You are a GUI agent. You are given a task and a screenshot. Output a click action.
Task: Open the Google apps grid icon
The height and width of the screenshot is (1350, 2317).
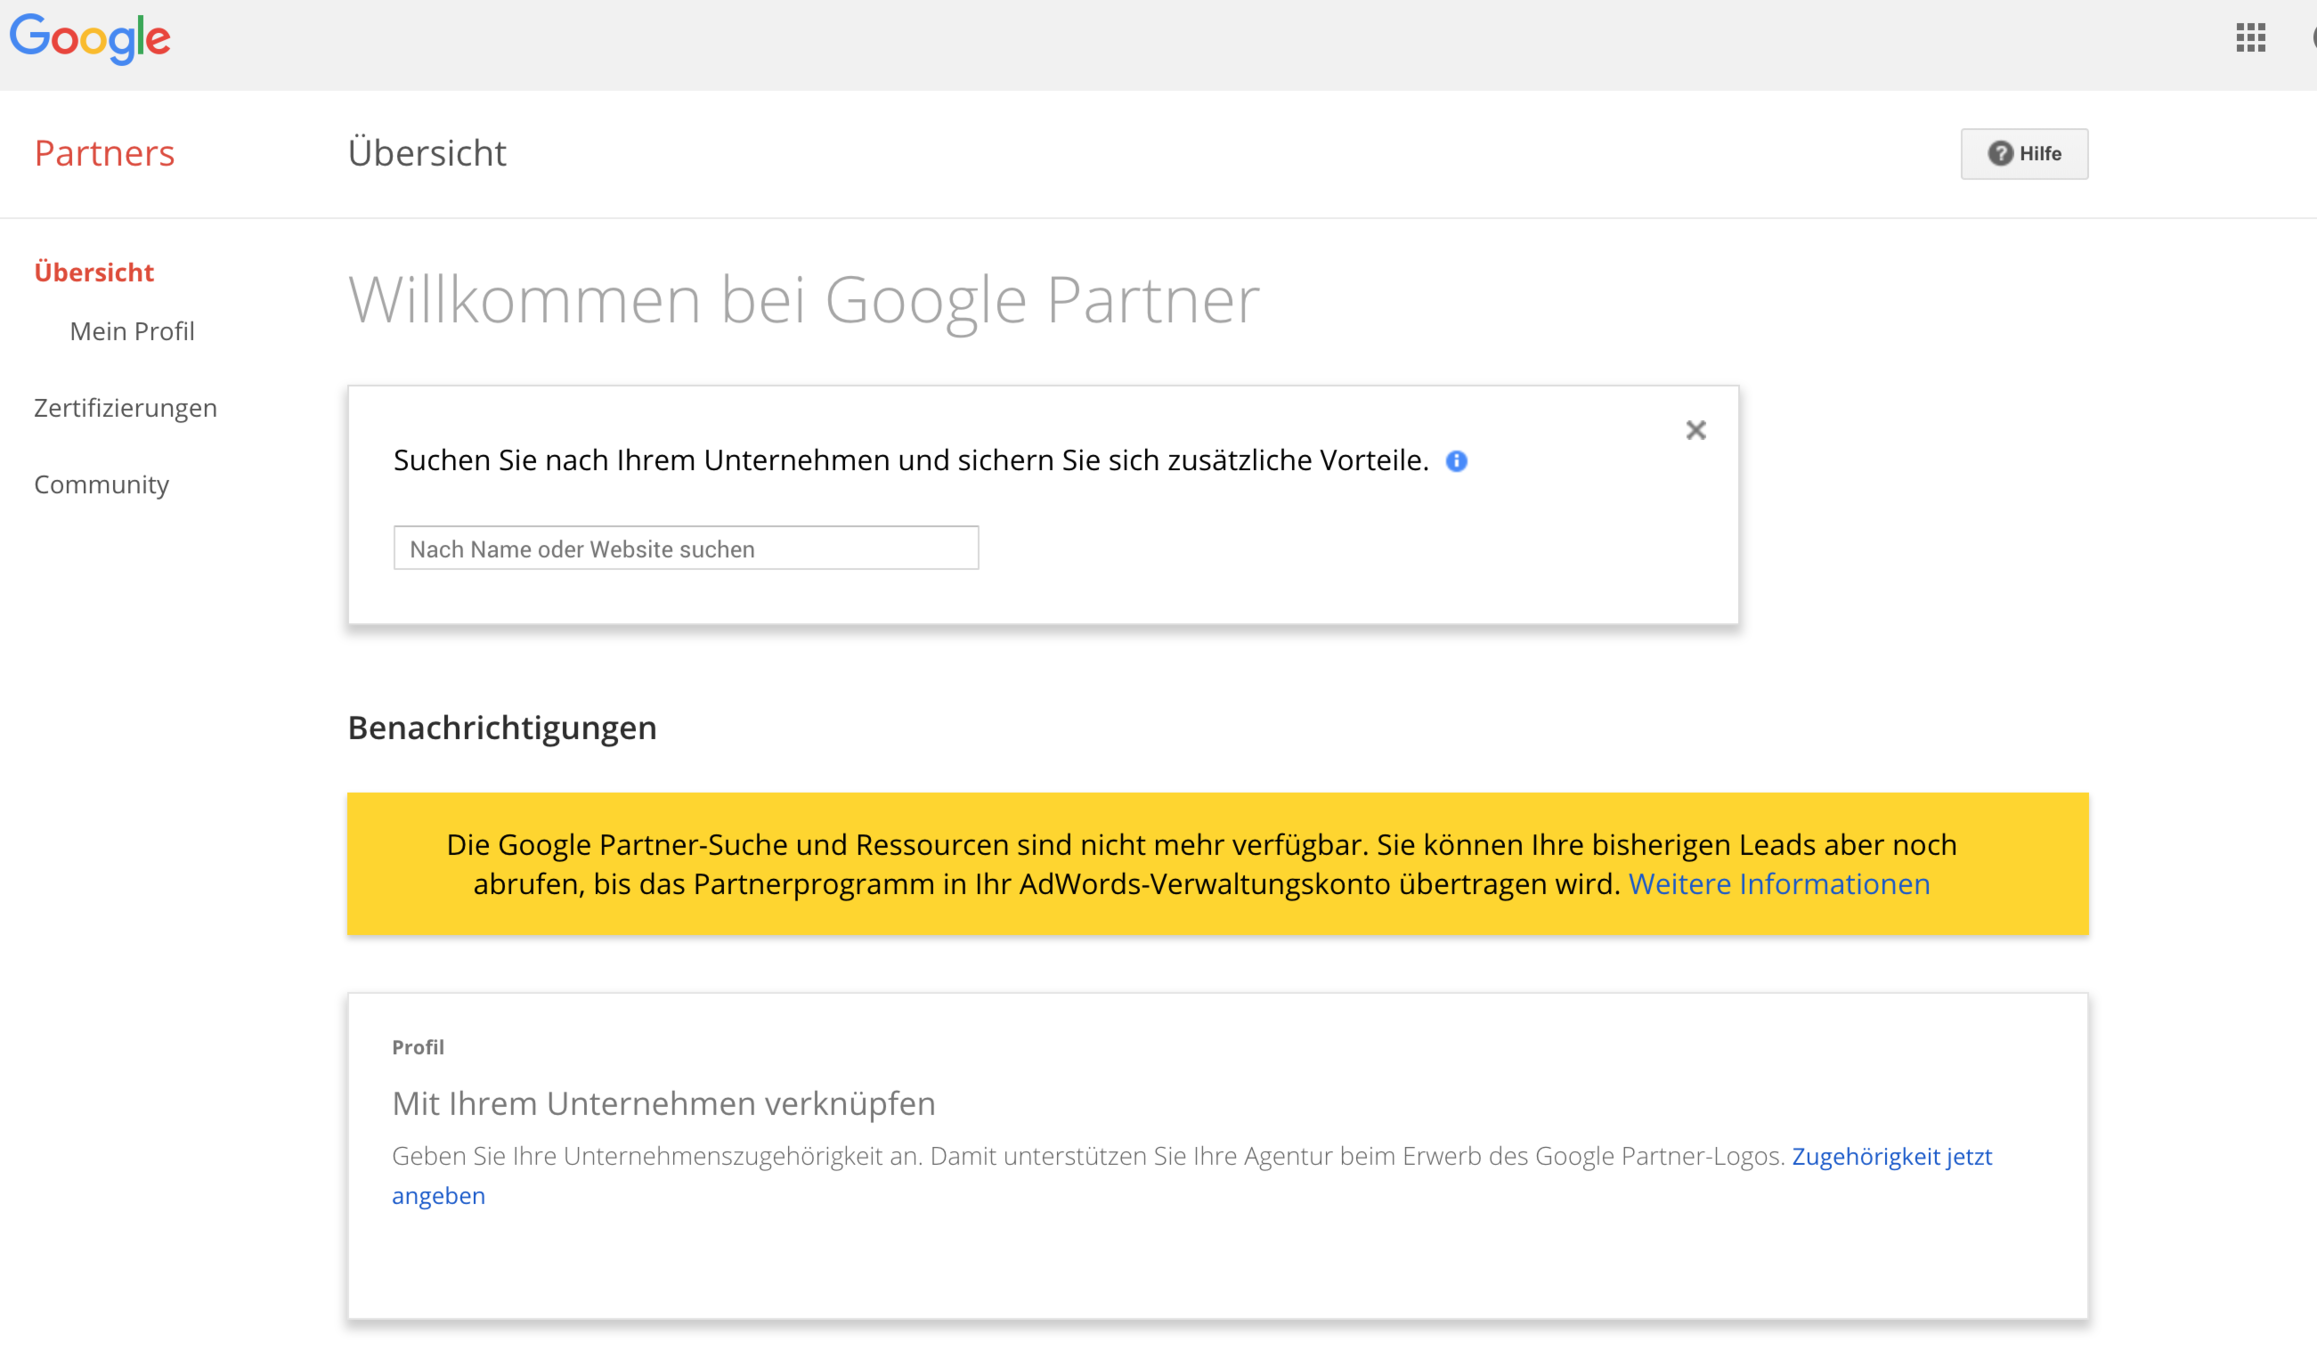tap(2250, 38)
